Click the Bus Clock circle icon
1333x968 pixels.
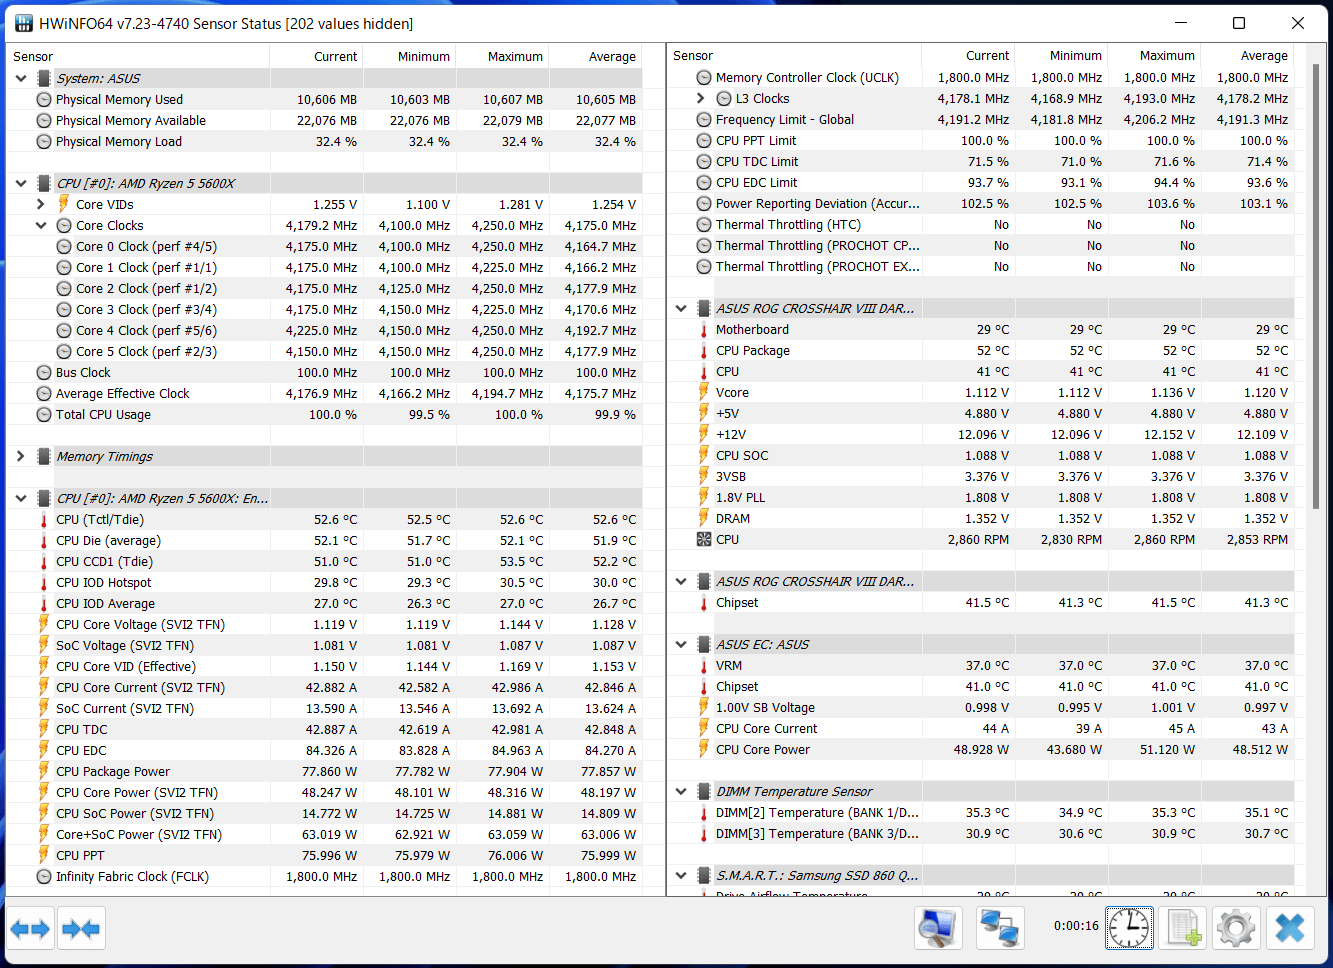(x=44, y=373)
